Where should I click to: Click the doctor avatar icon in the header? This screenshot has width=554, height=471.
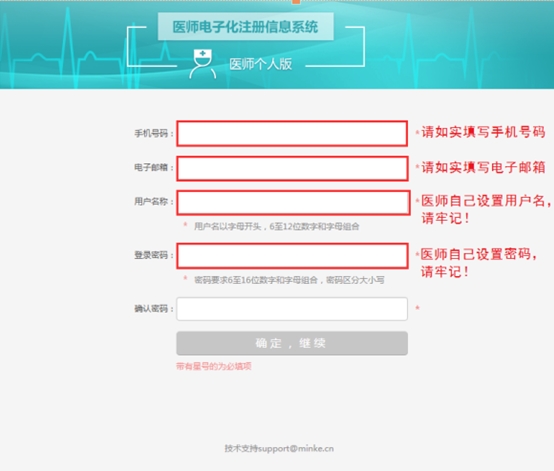pos(202,64)
